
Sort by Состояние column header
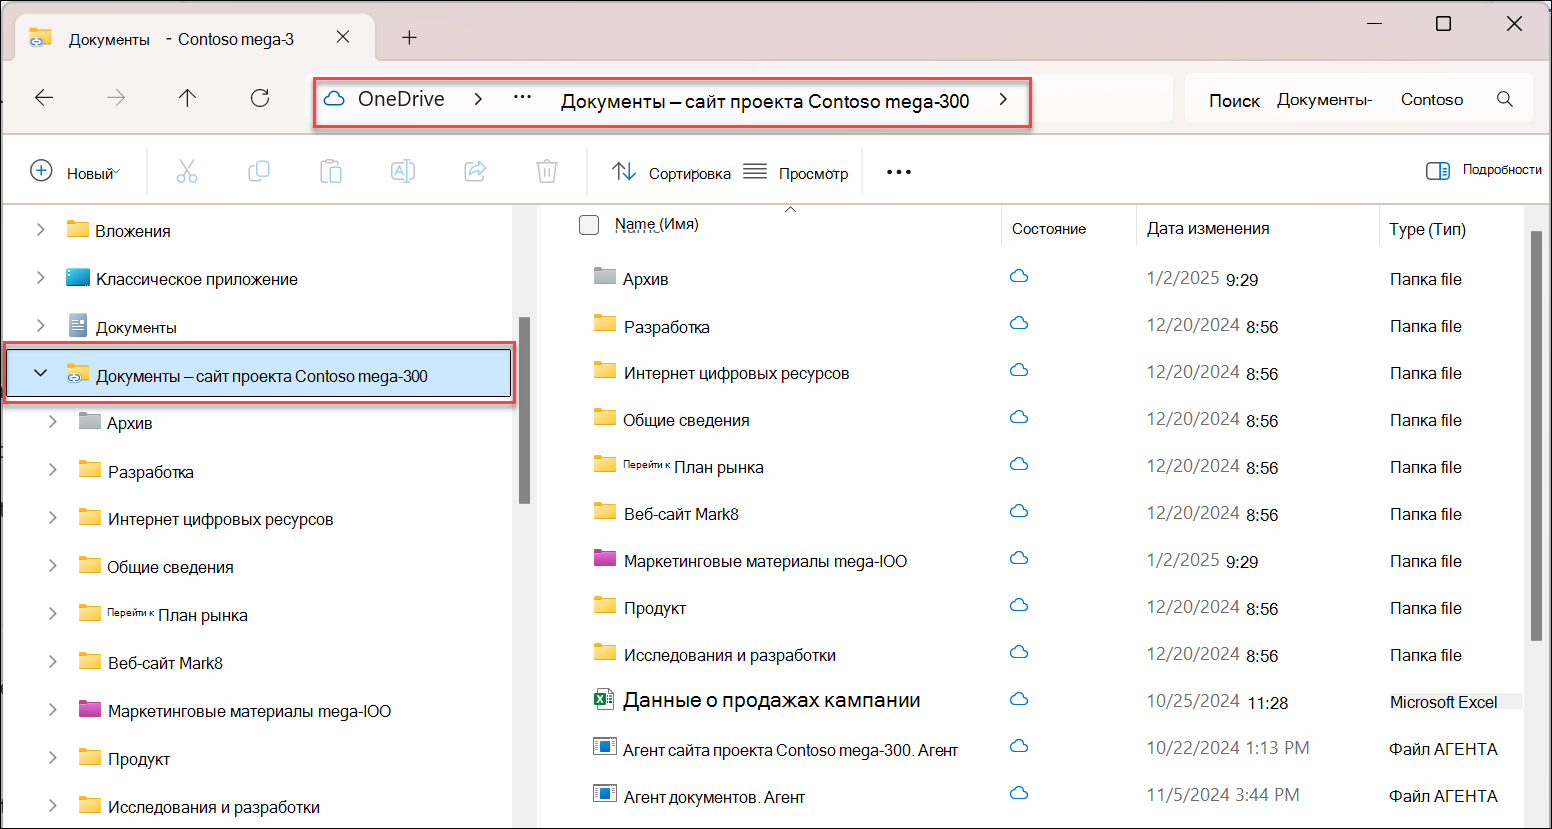[1048, 229]
